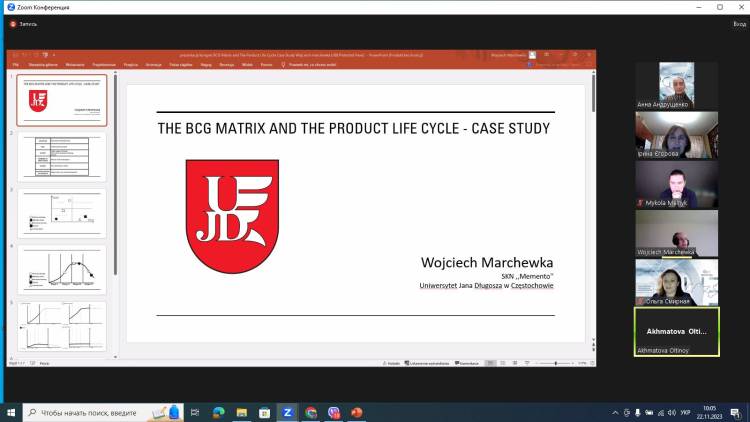This screenshot has height=422, width=750.
Task: Open Zoom from the Windows taskbar
Action: 287,412
